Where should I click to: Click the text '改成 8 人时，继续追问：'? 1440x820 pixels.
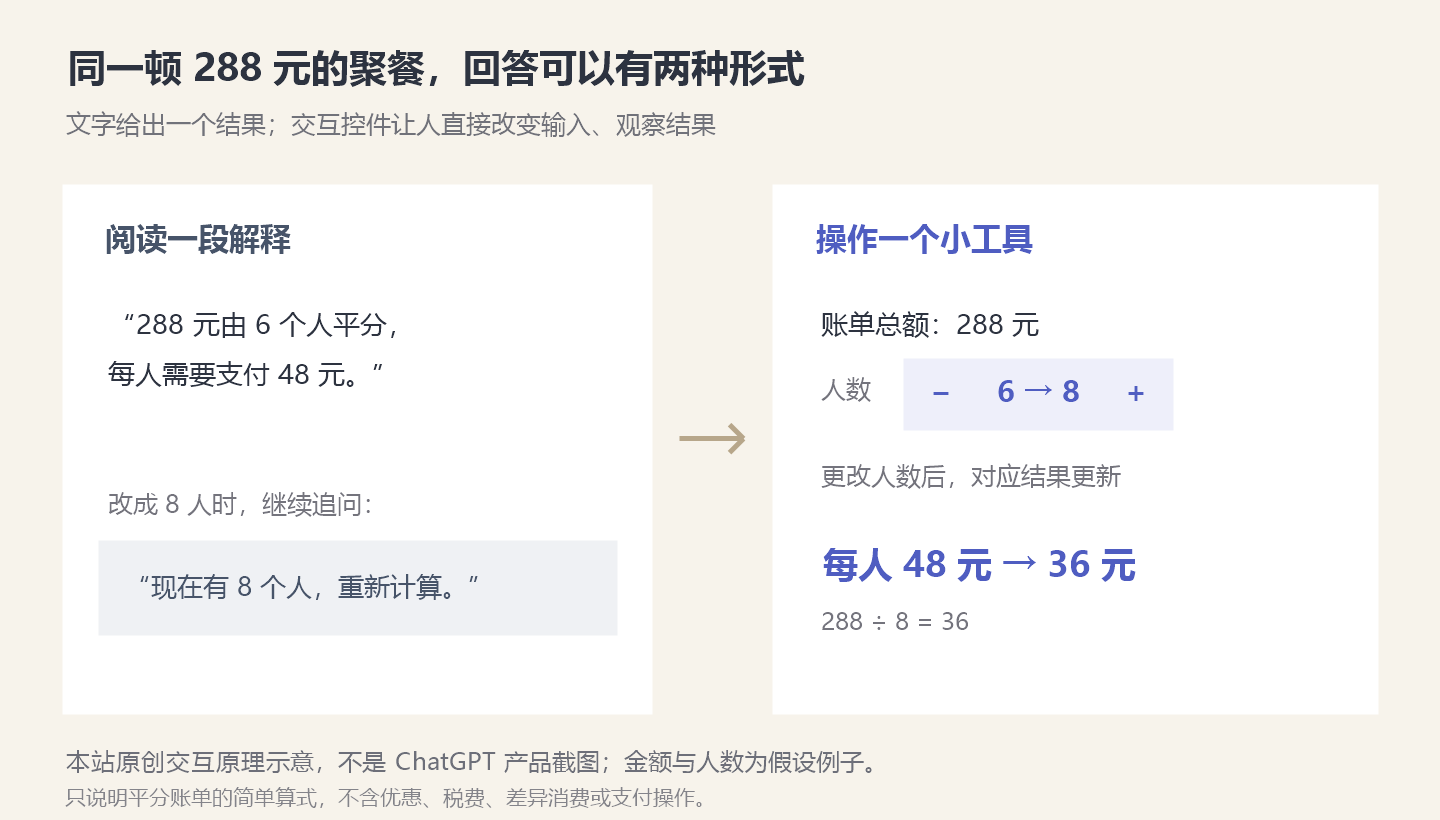tap(240, 504)
